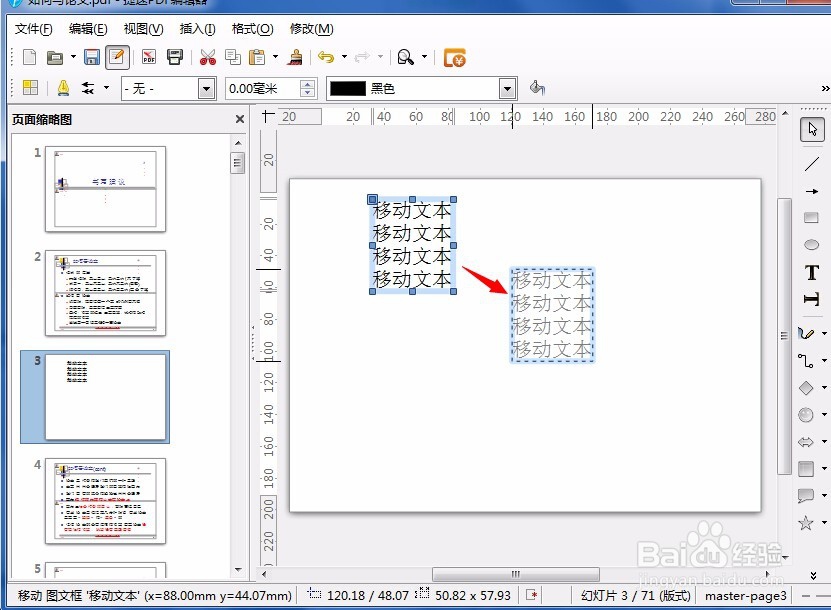Image resolution: width=831 pixels, height=610 pixels.
Task: Click the Copy icon
Action: [233, 57]
